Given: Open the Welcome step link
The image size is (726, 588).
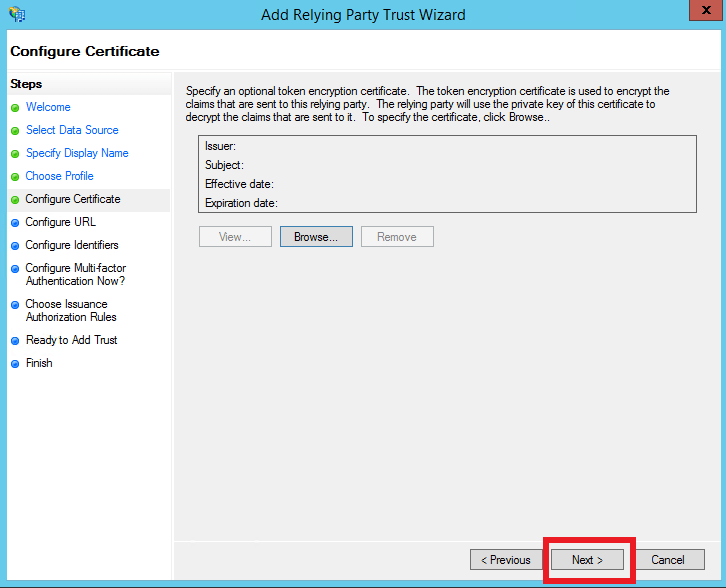Looking at the screenshot, I should [48, 107].
